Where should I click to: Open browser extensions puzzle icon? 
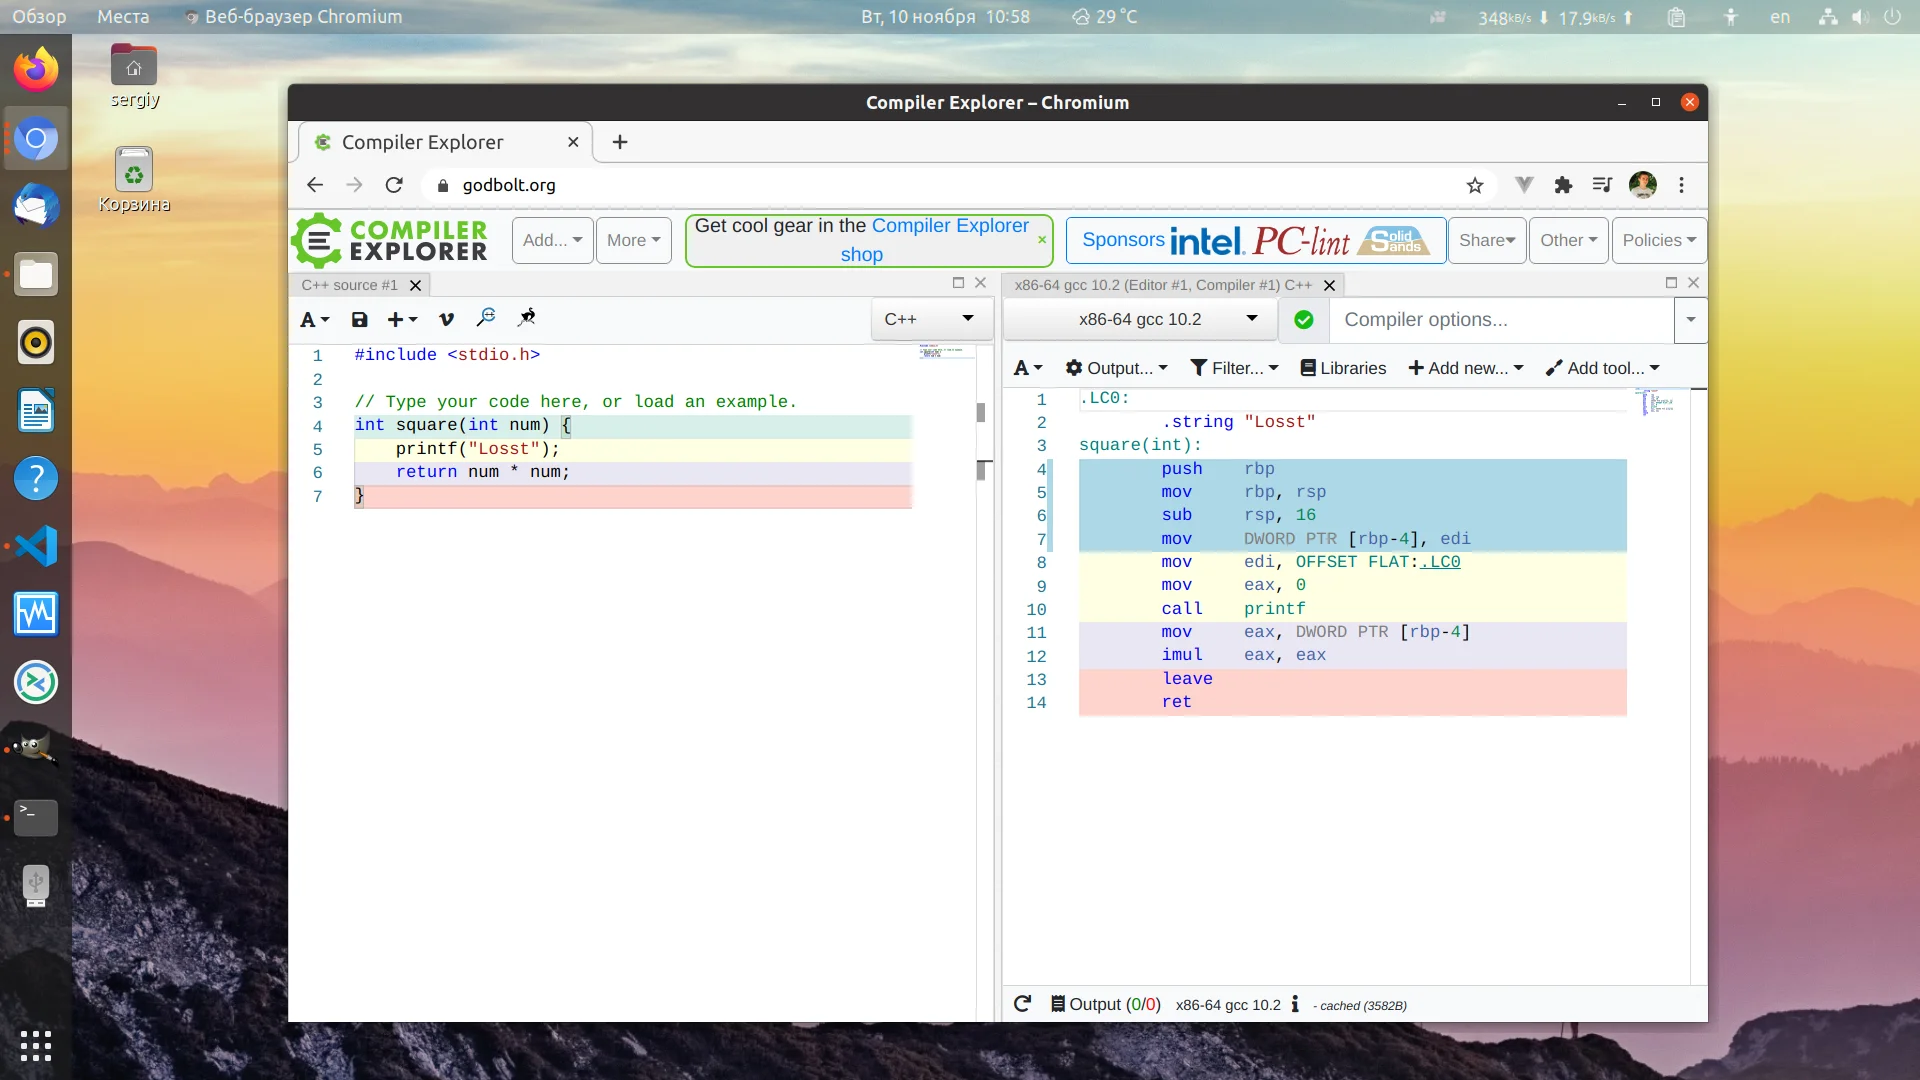click(x=1563, y=185)
